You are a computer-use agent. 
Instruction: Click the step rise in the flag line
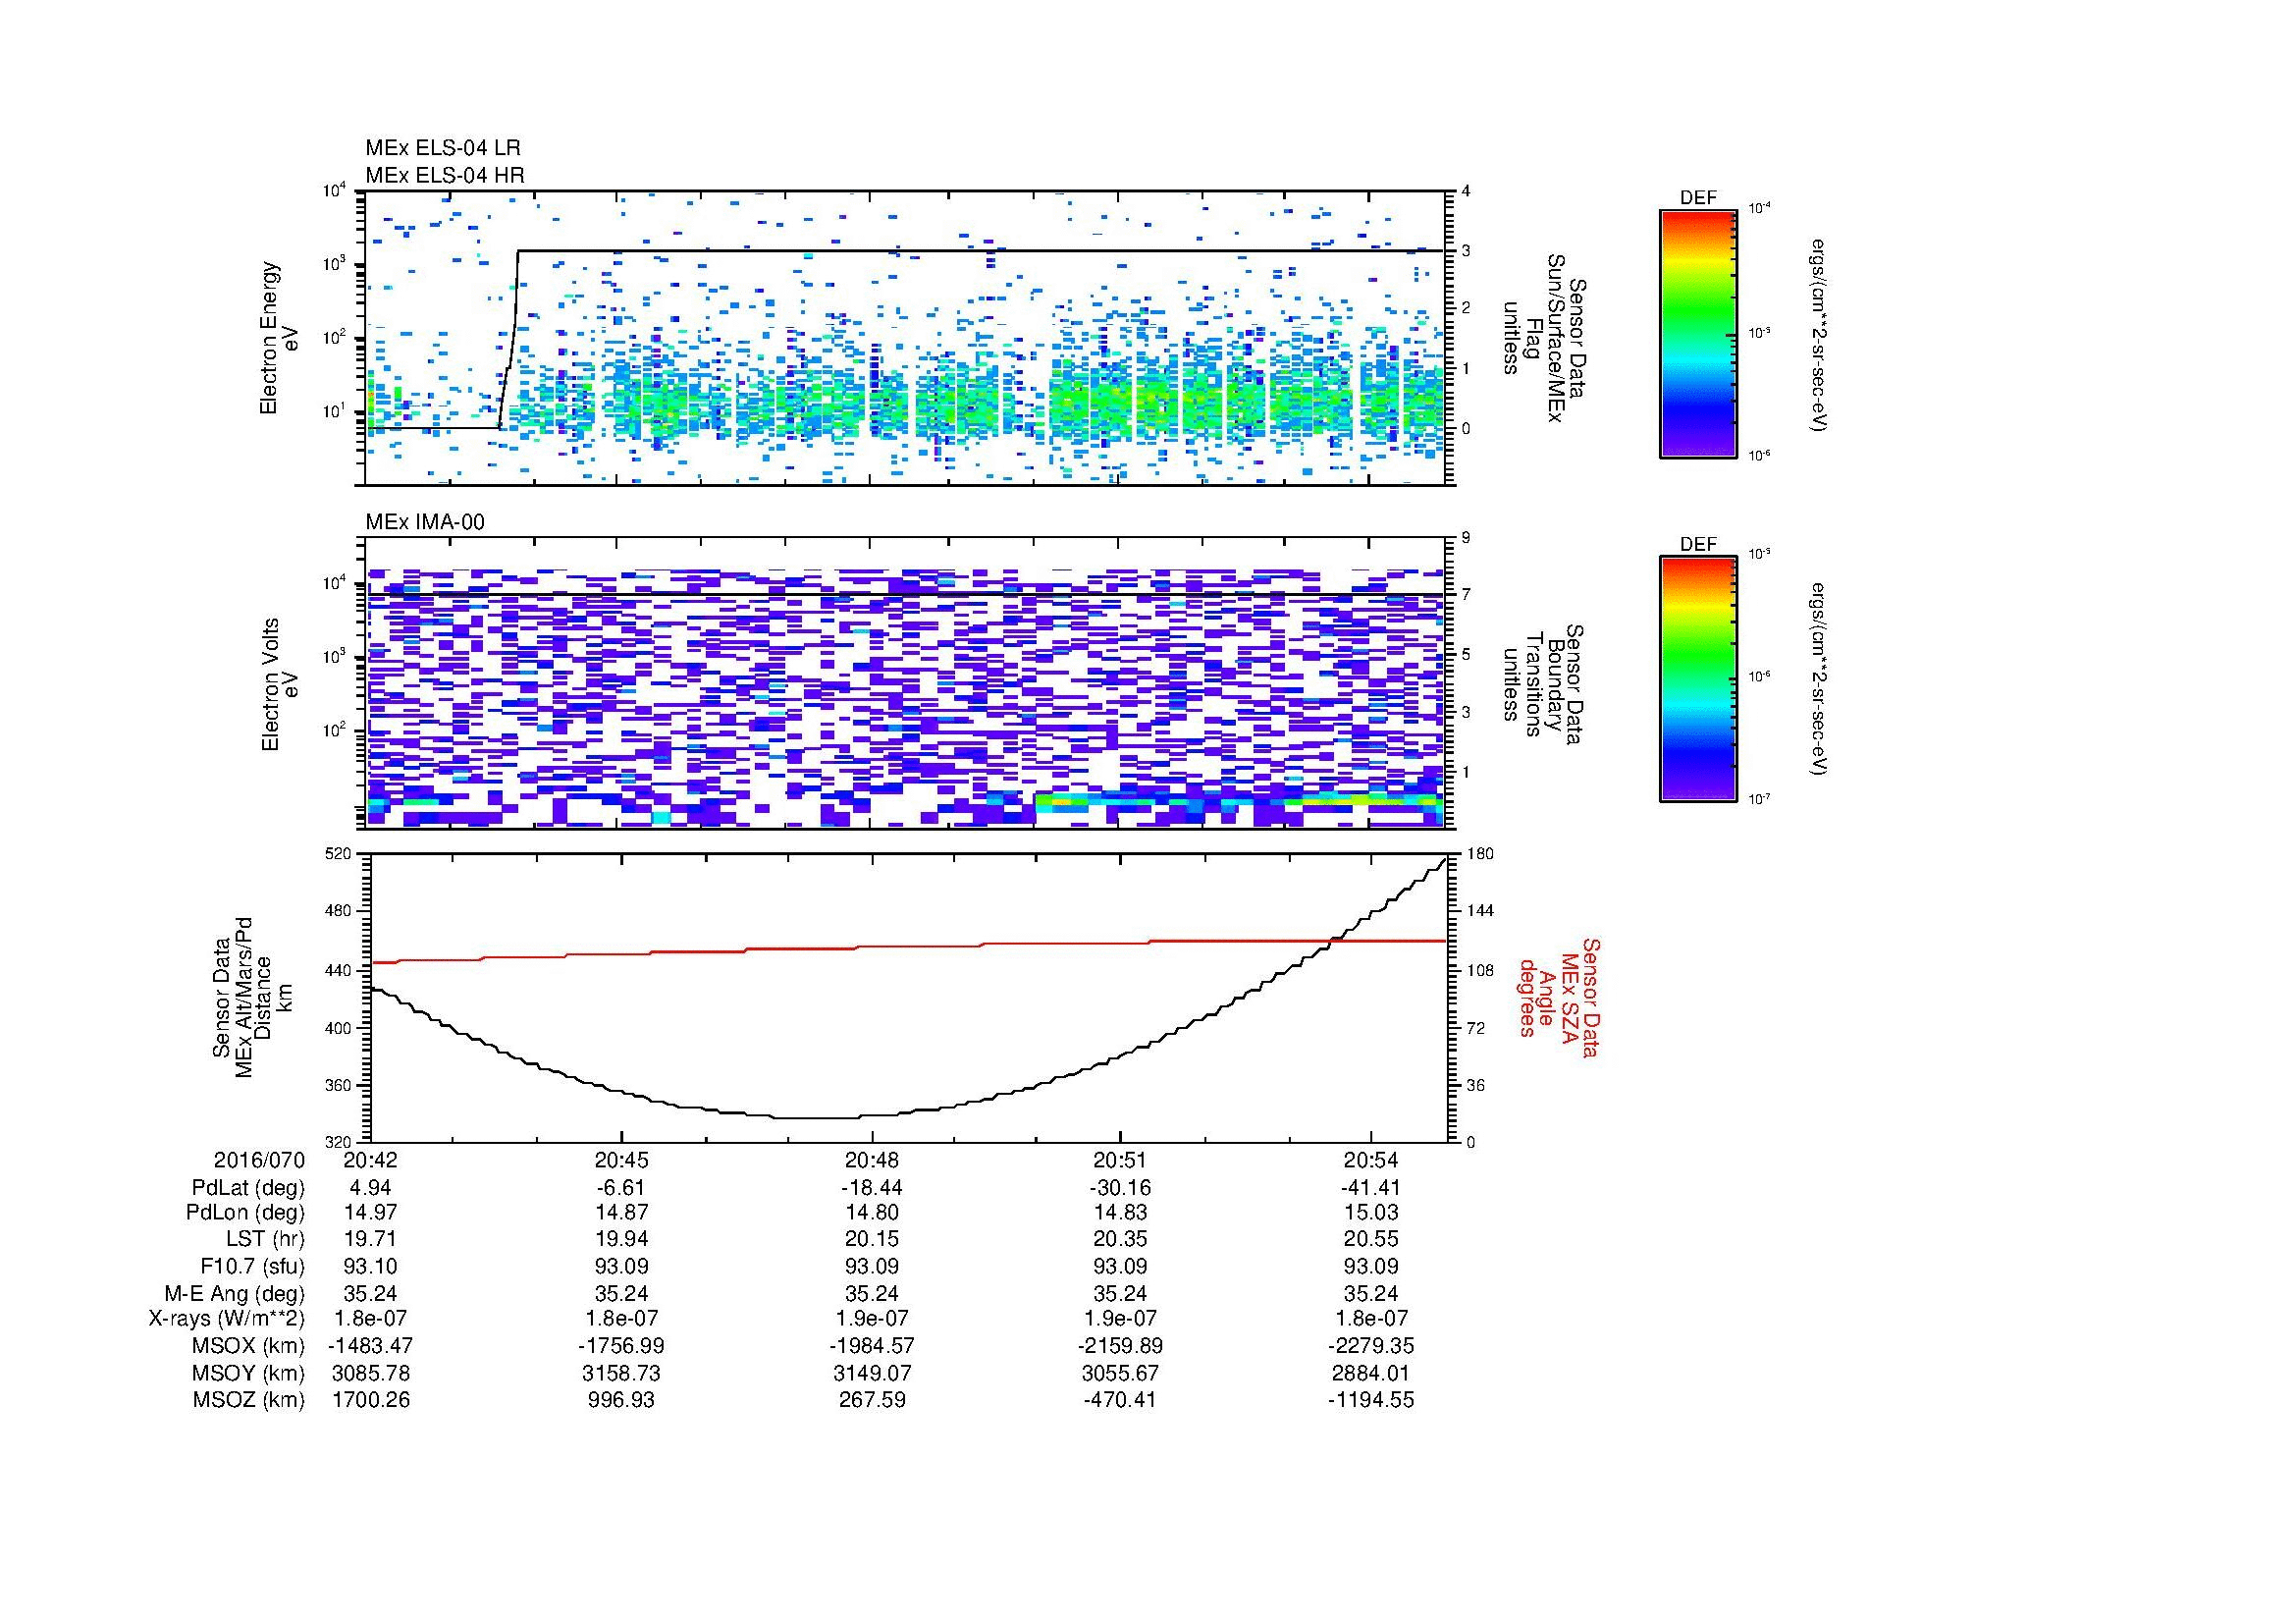point(509,340)
